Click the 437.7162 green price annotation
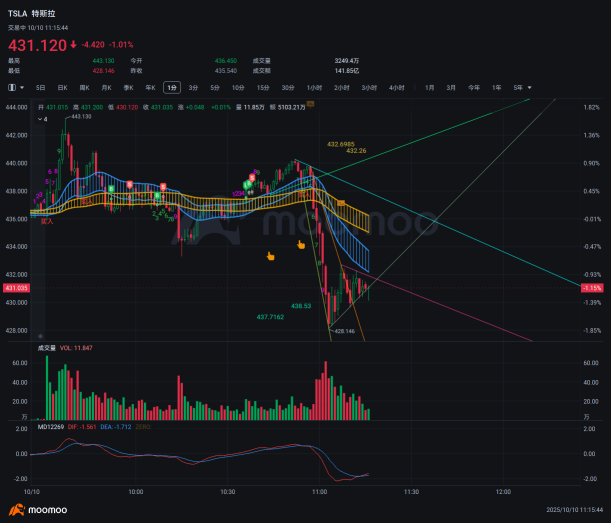The image size is (611, 523). [x=270, y=316]
